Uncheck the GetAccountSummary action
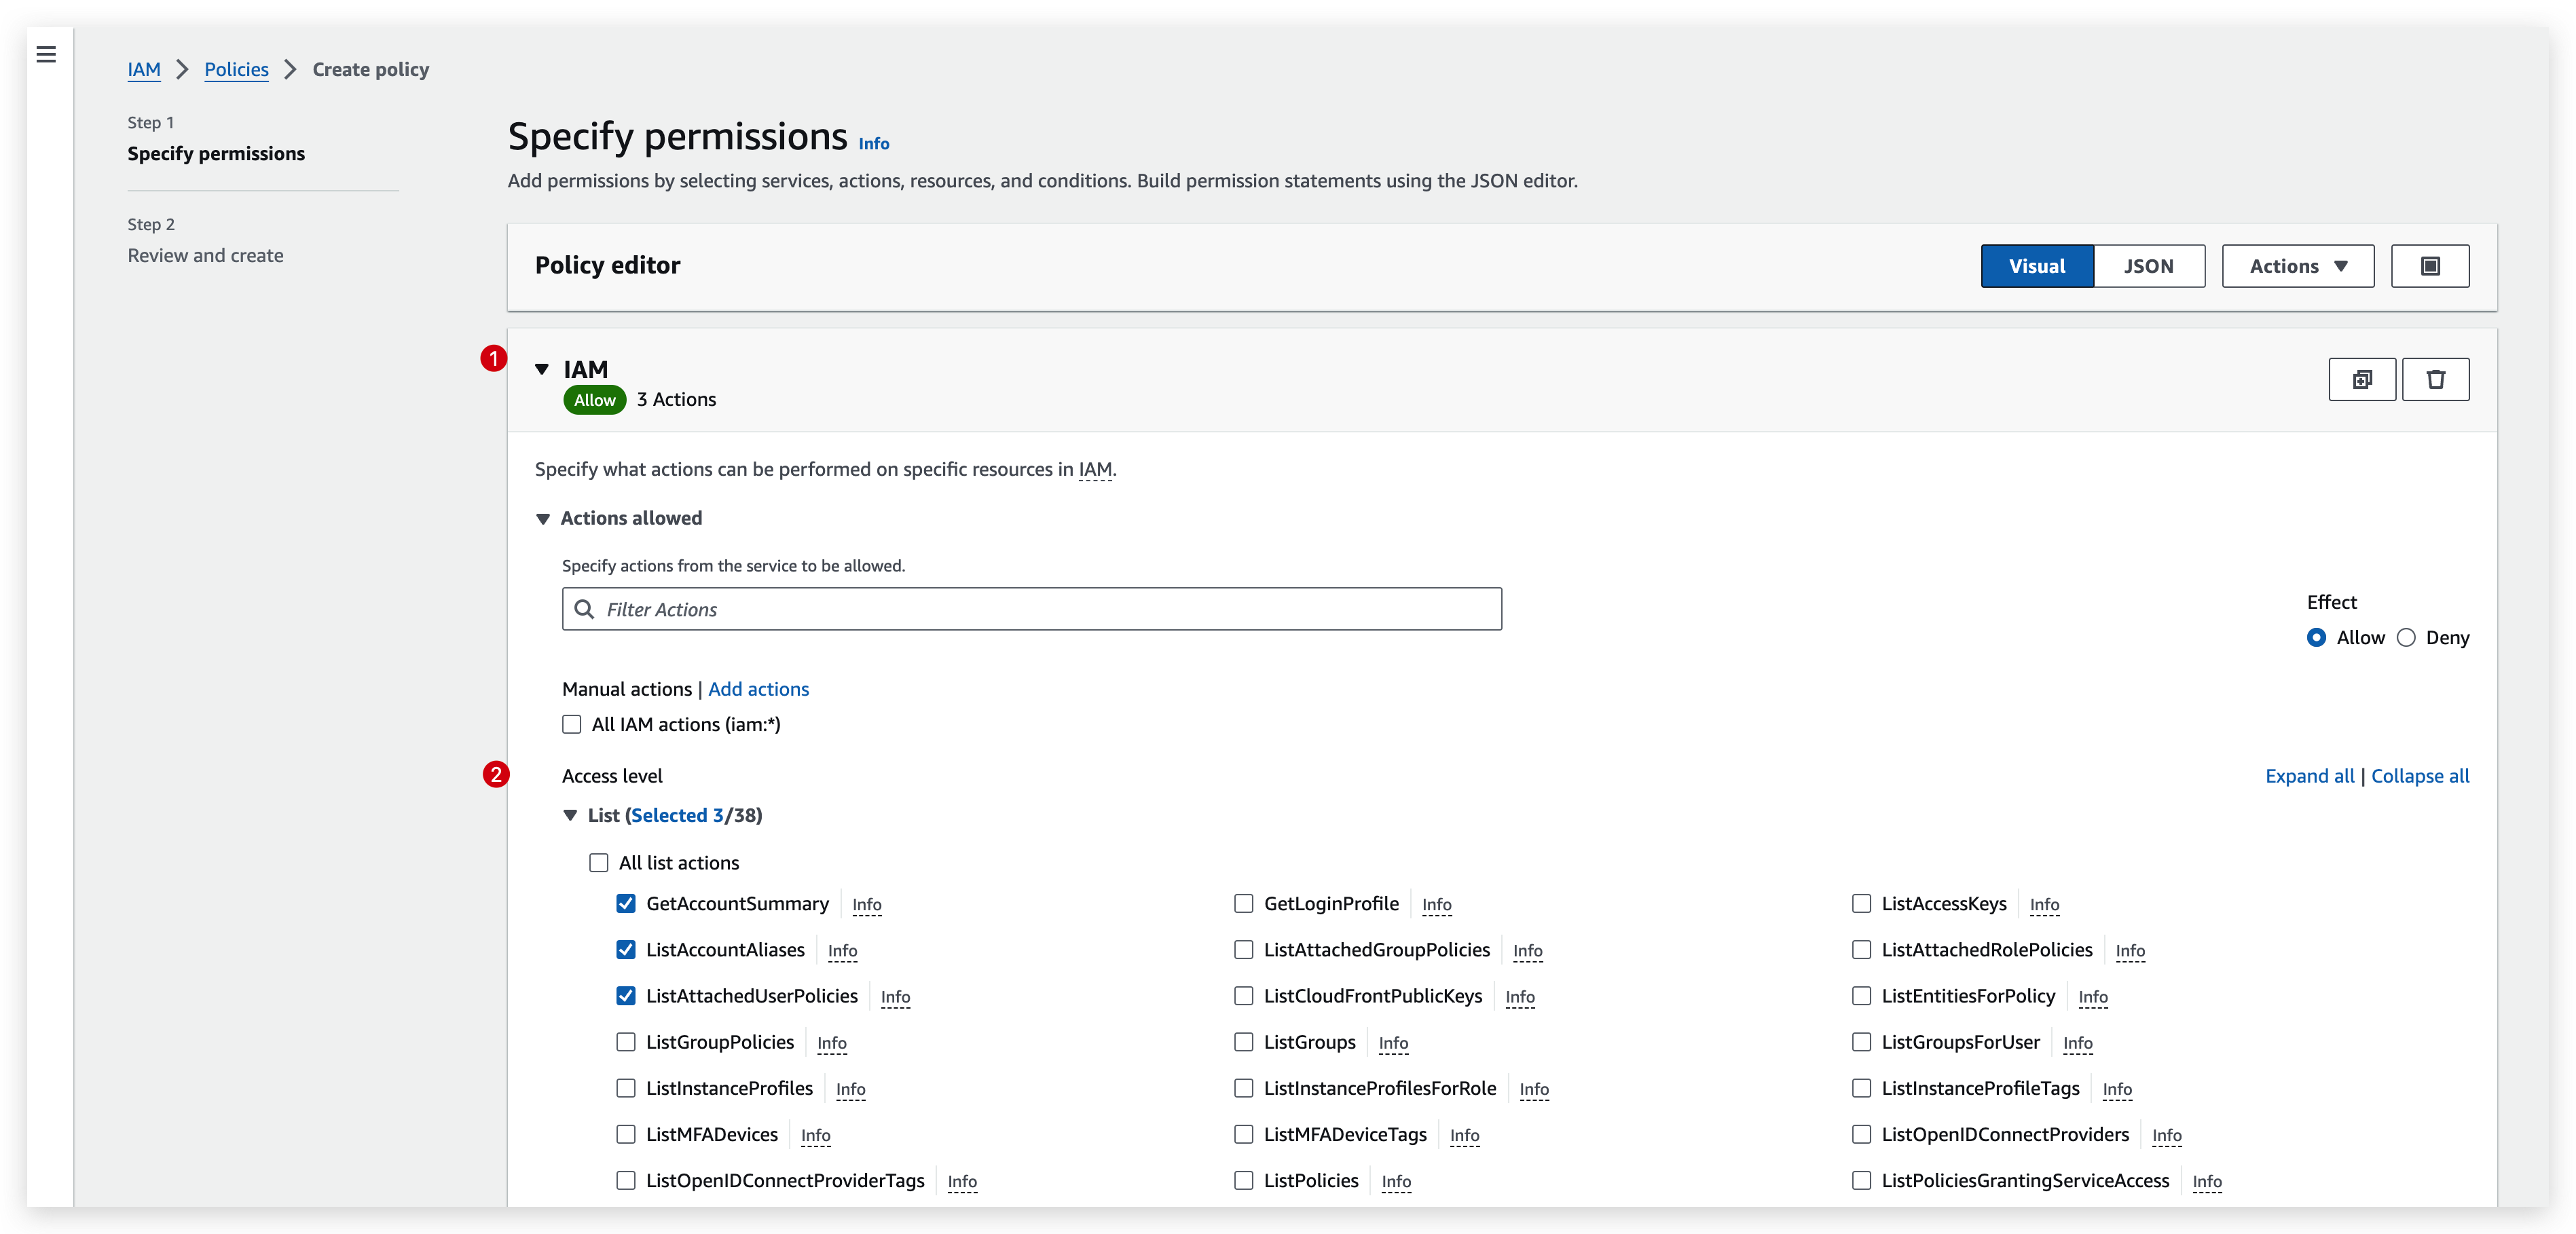This screenshot has width=2576, height=1234. point(626,903)
